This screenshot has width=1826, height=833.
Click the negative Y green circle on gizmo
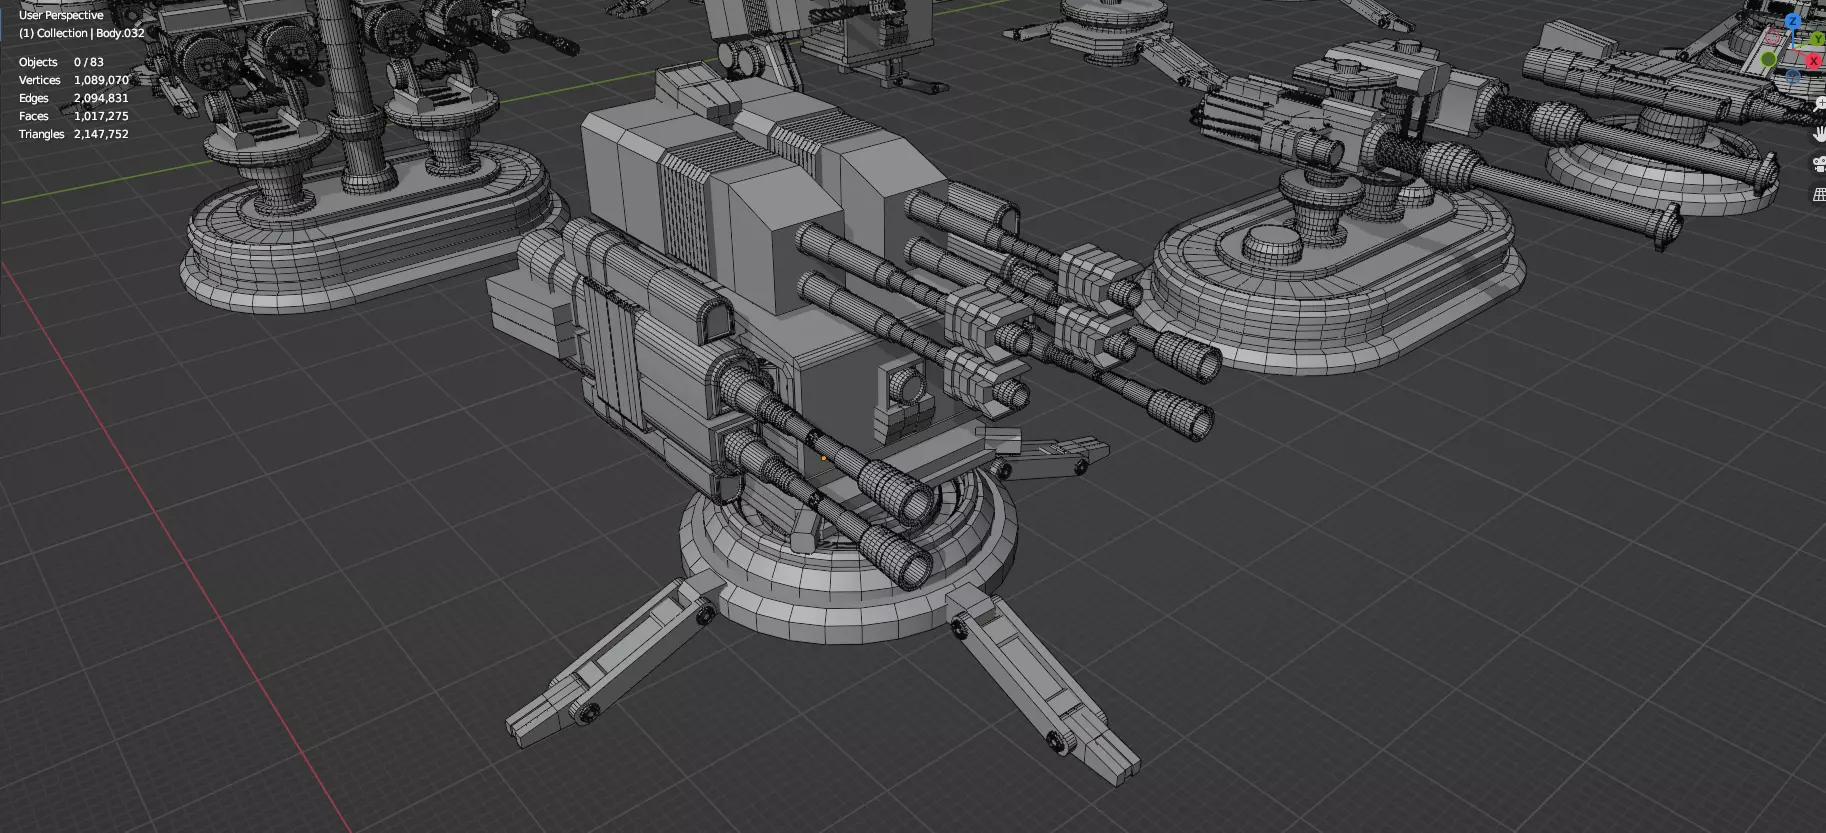[x=1768, y=59]
